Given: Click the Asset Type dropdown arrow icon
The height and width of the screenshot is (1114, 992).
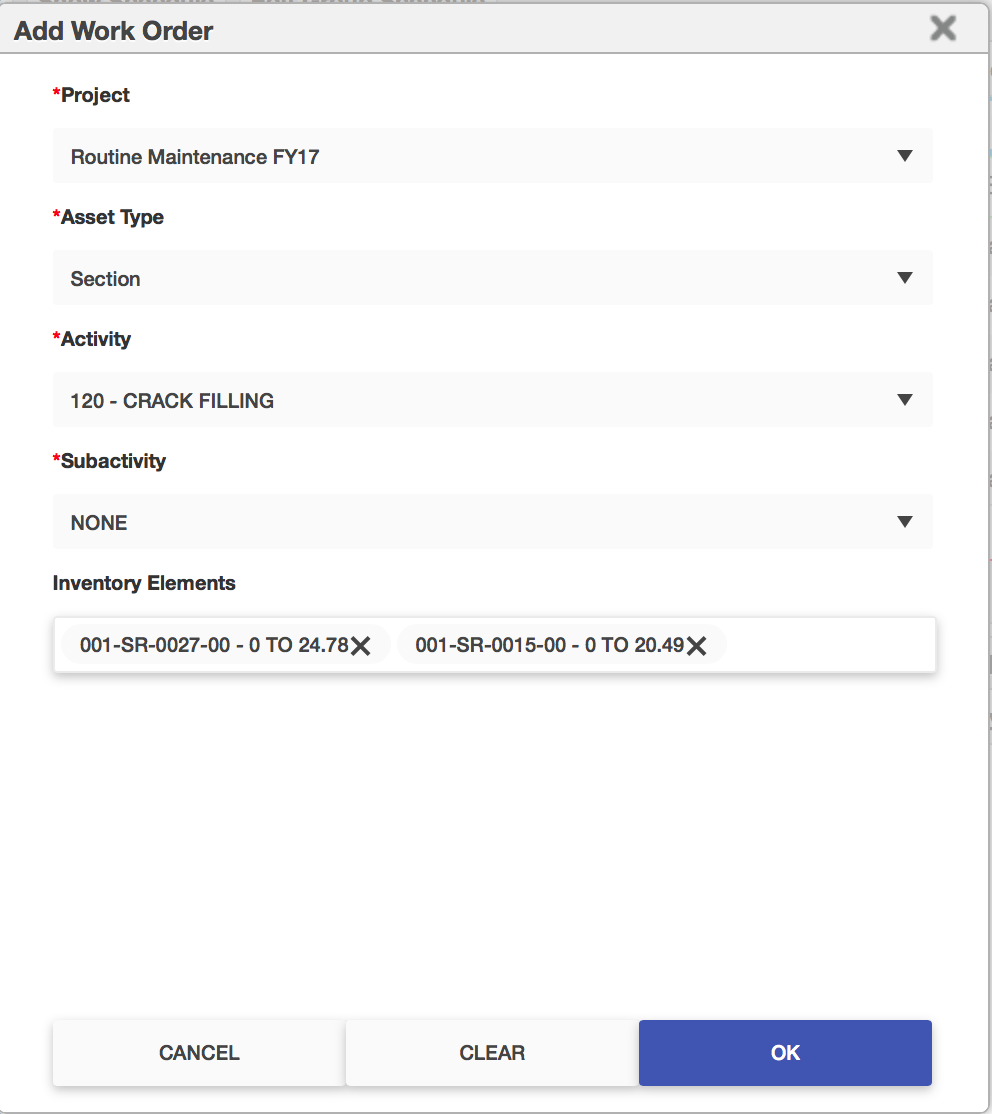Looking at the screenshot, I should (x=905, y=278).
